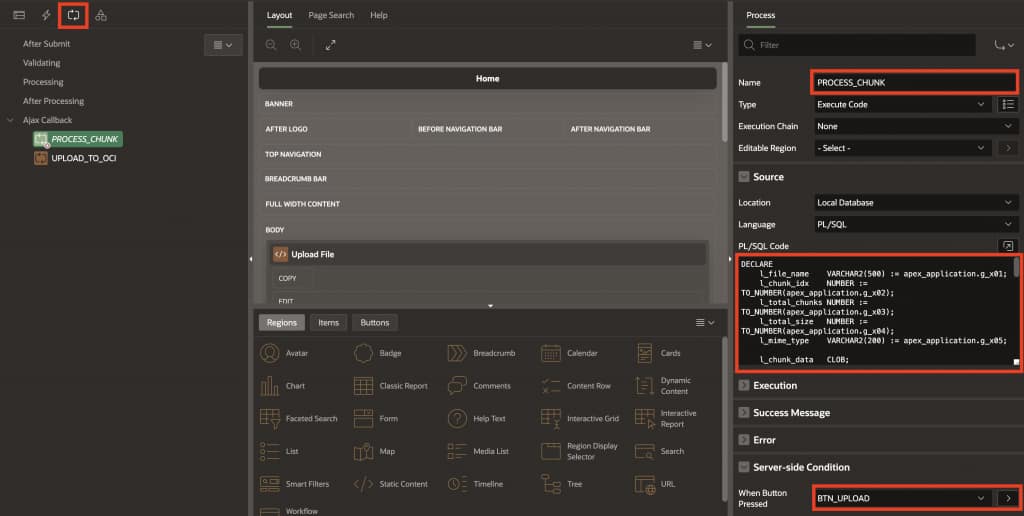Open the Shared Components tab icon
The width and height of the screenshot is (1024, 516).
[x=101, y=15]
